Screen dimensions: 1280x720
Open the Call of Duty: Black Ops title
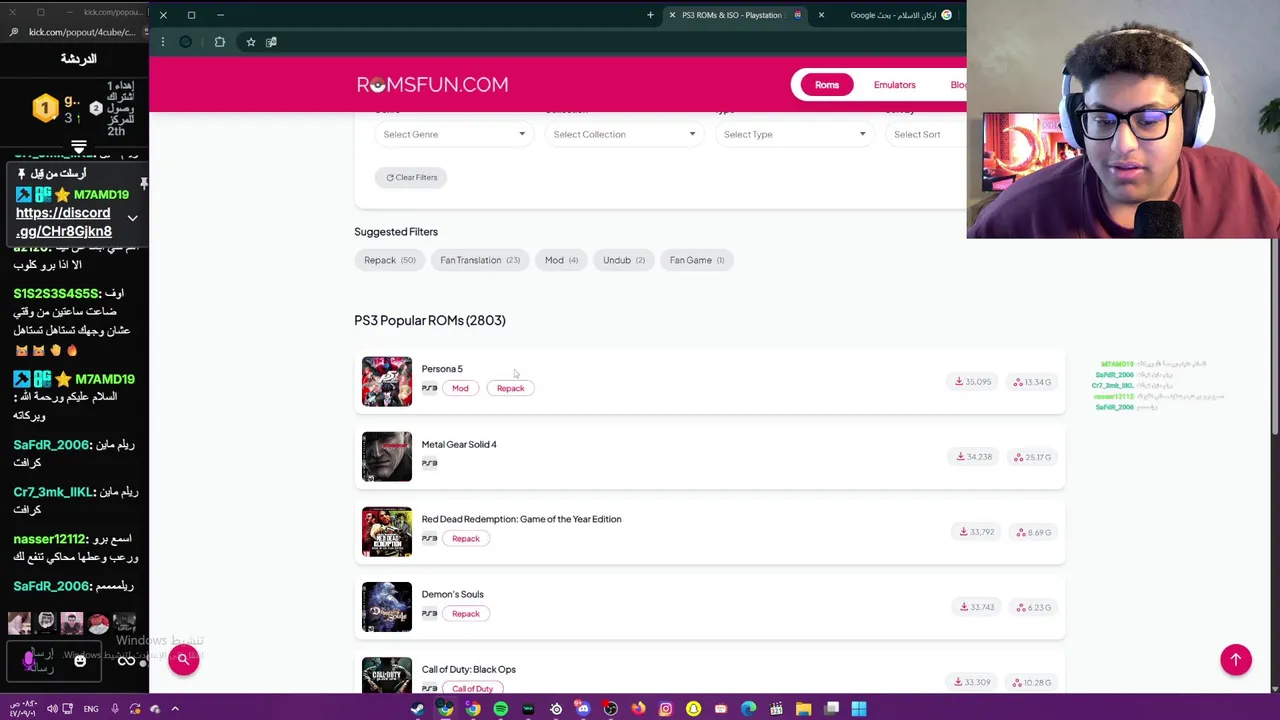[x=468, y=669]
